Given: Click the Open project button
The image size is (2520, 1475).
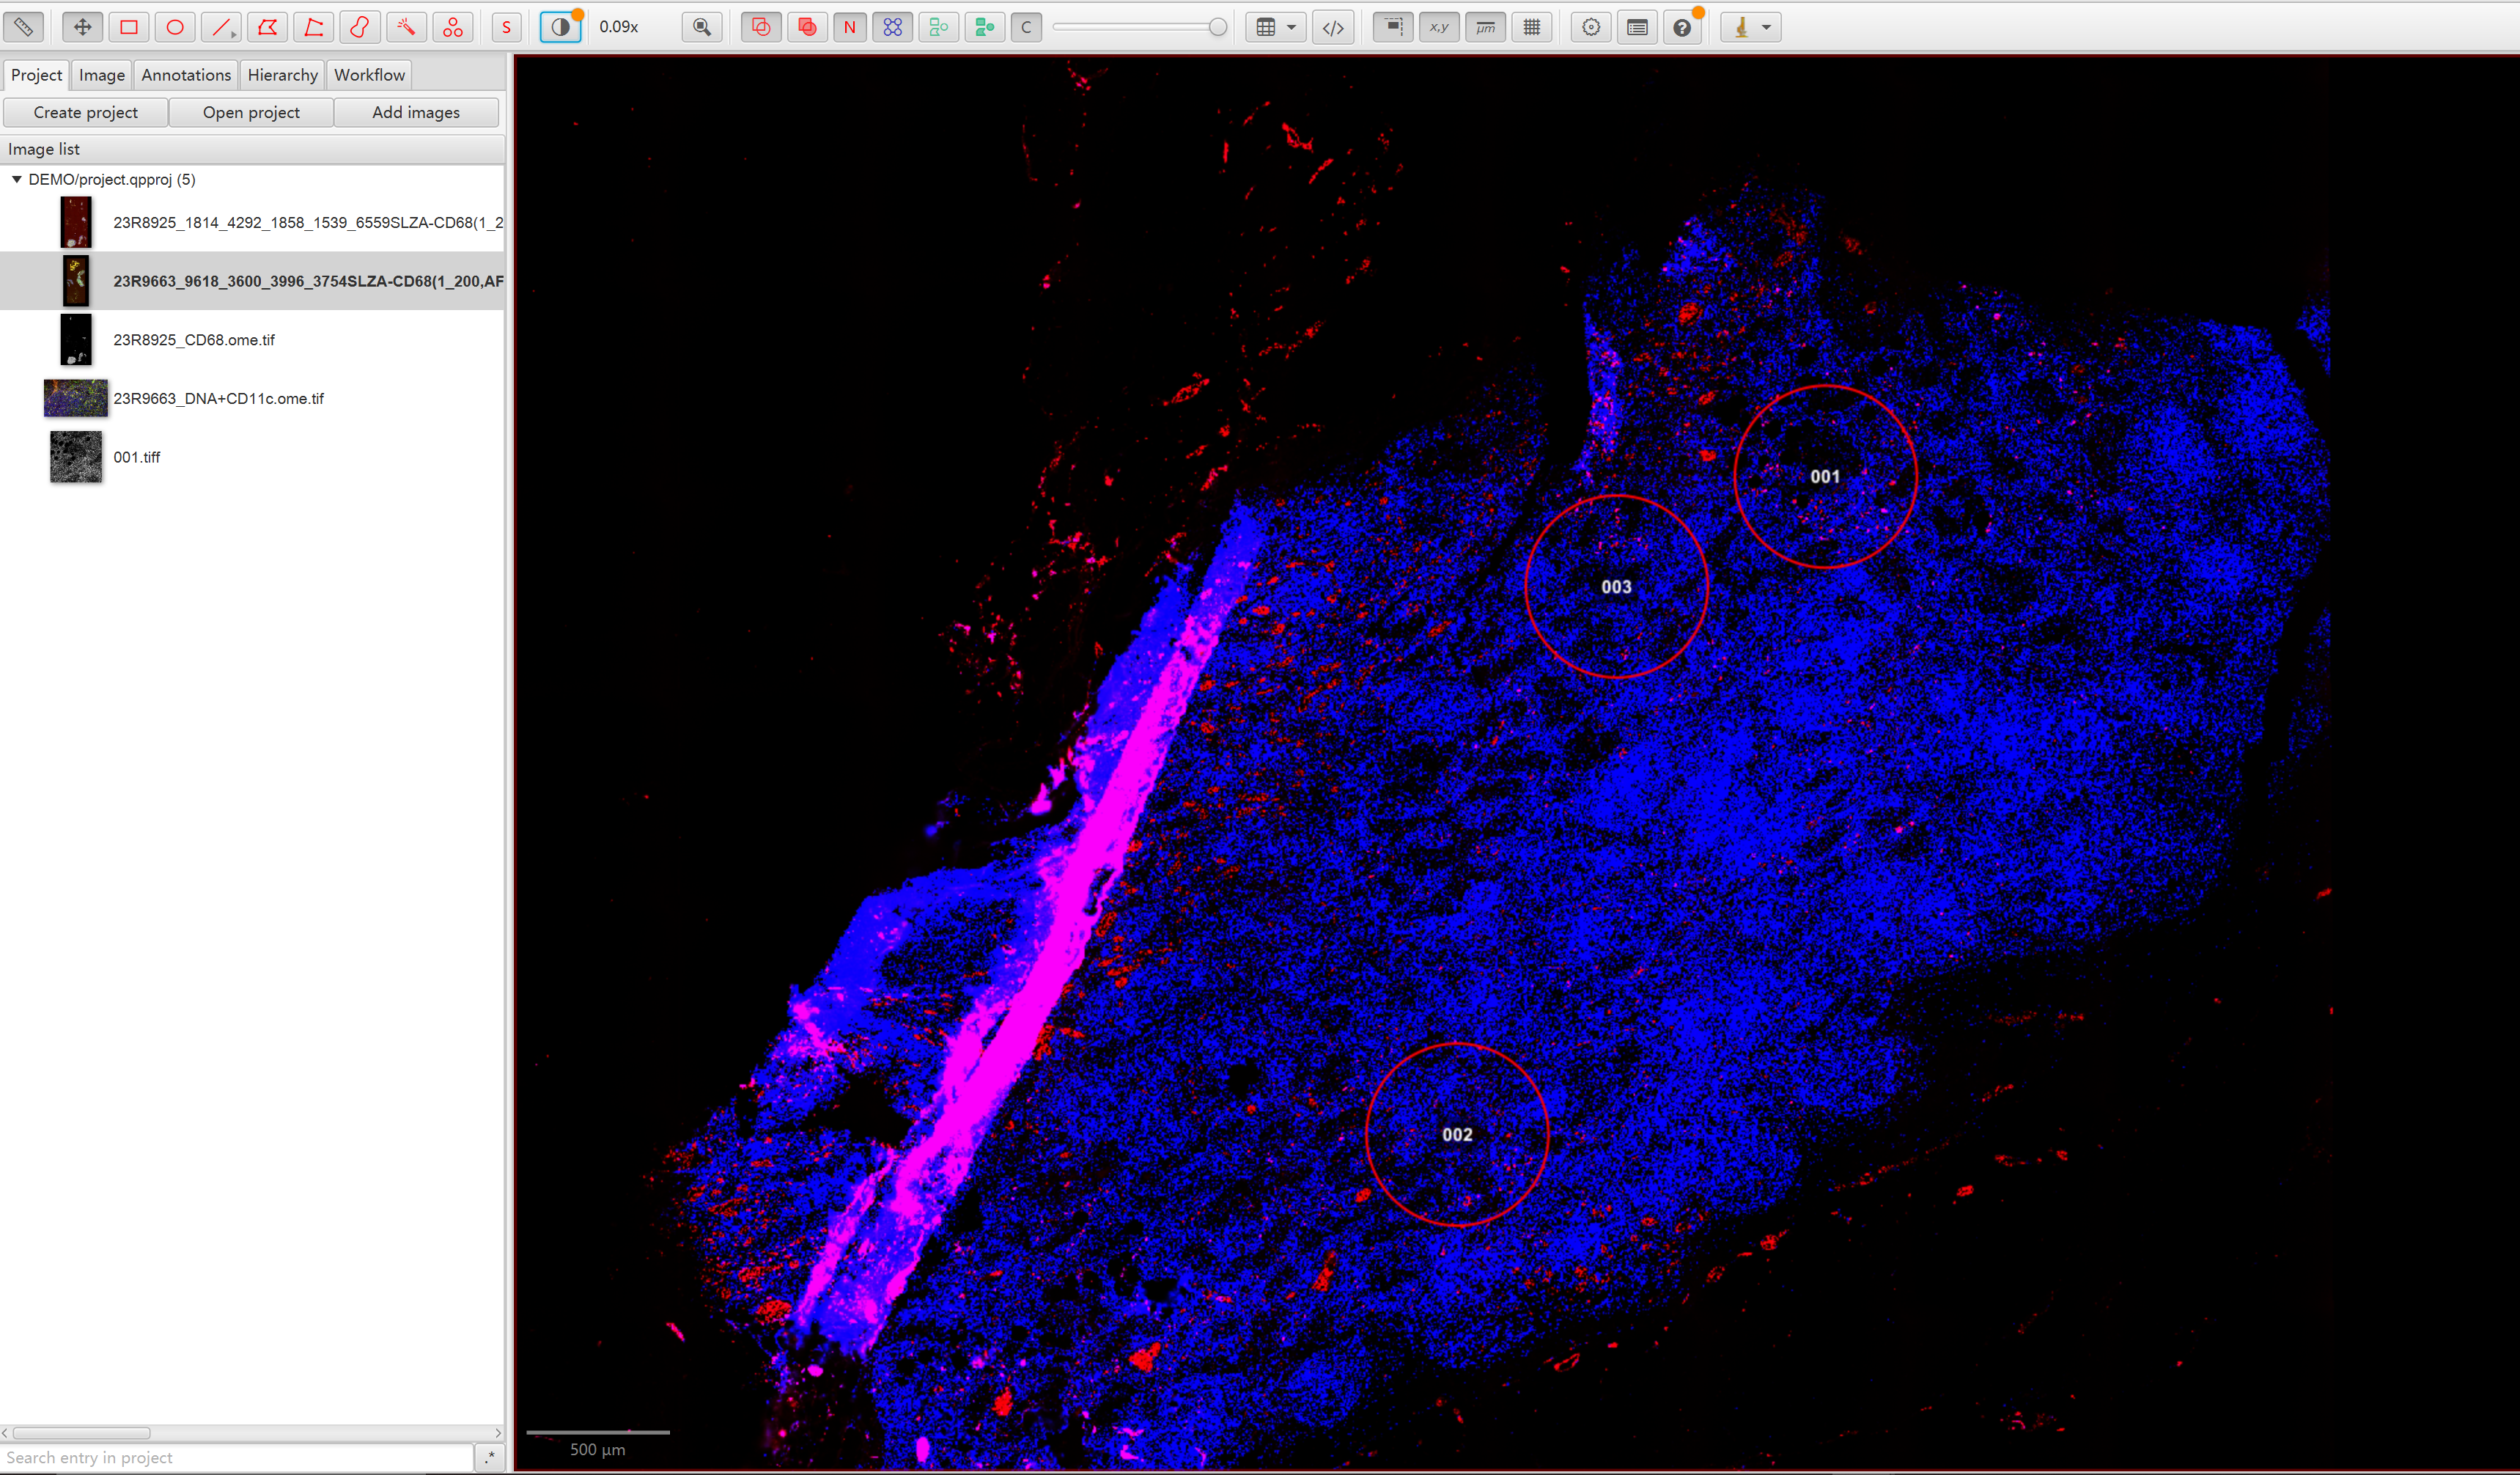Looking at the screenshot, I should coord(251,112).
